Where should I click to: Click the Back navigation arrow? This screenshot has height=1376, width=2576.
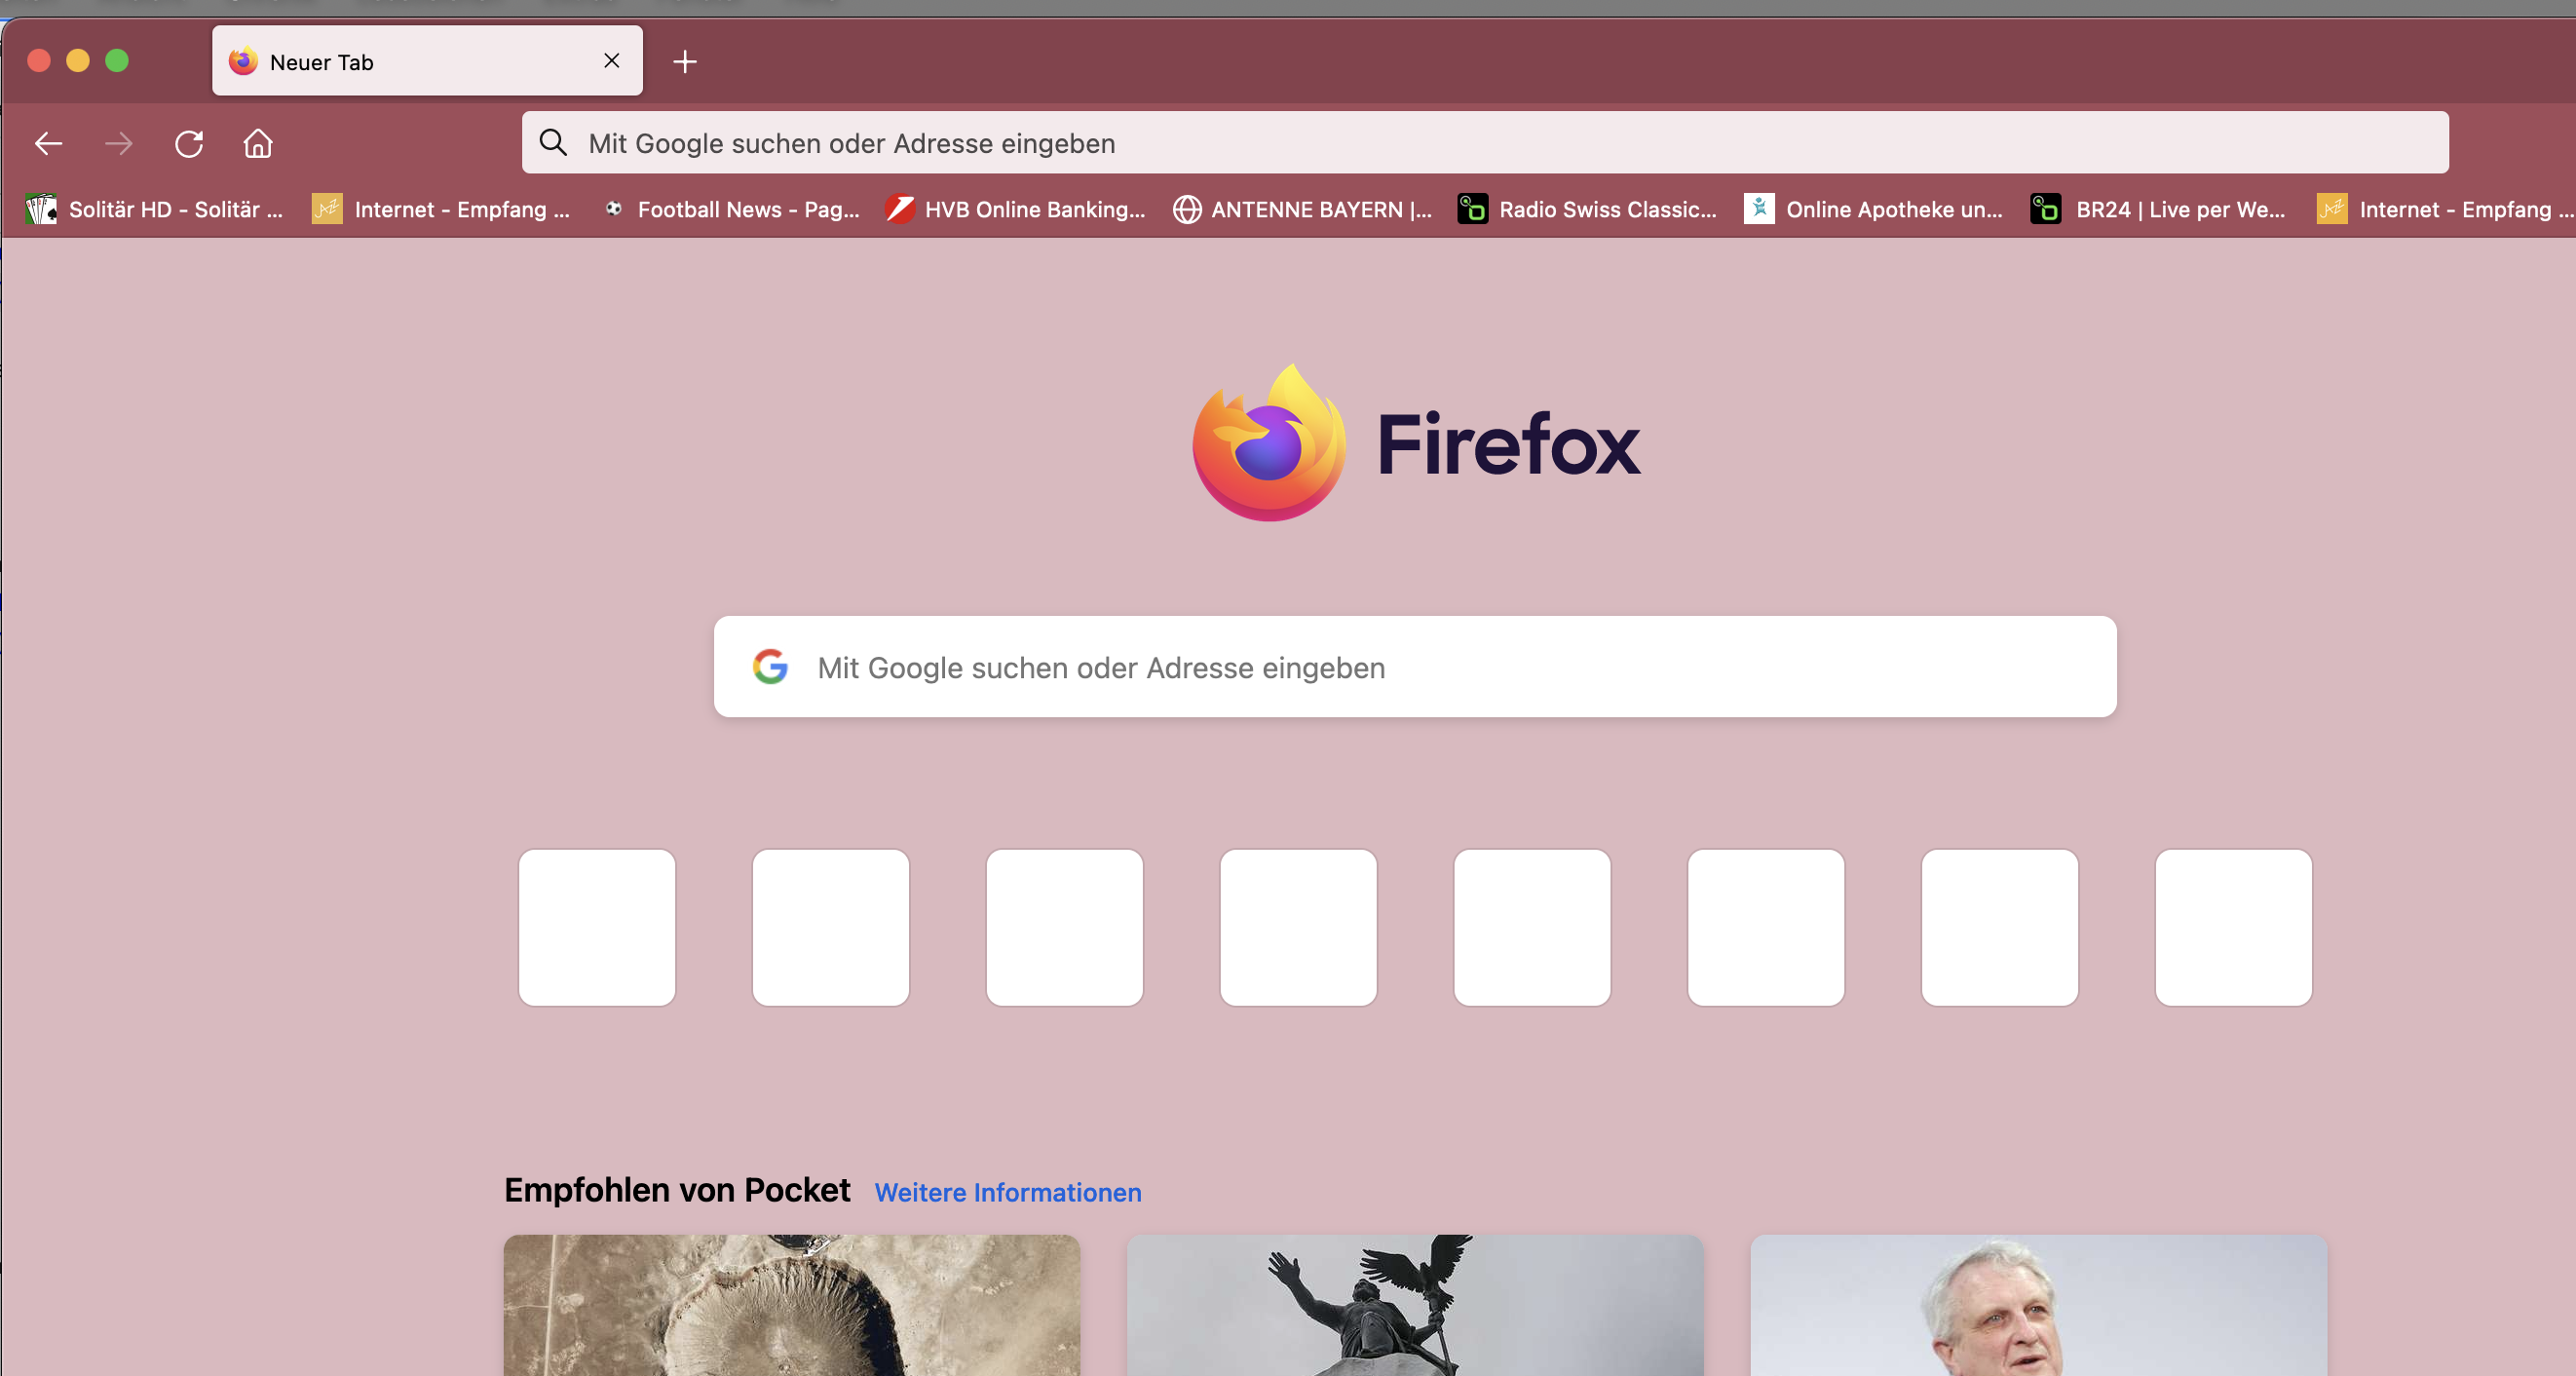48,144
